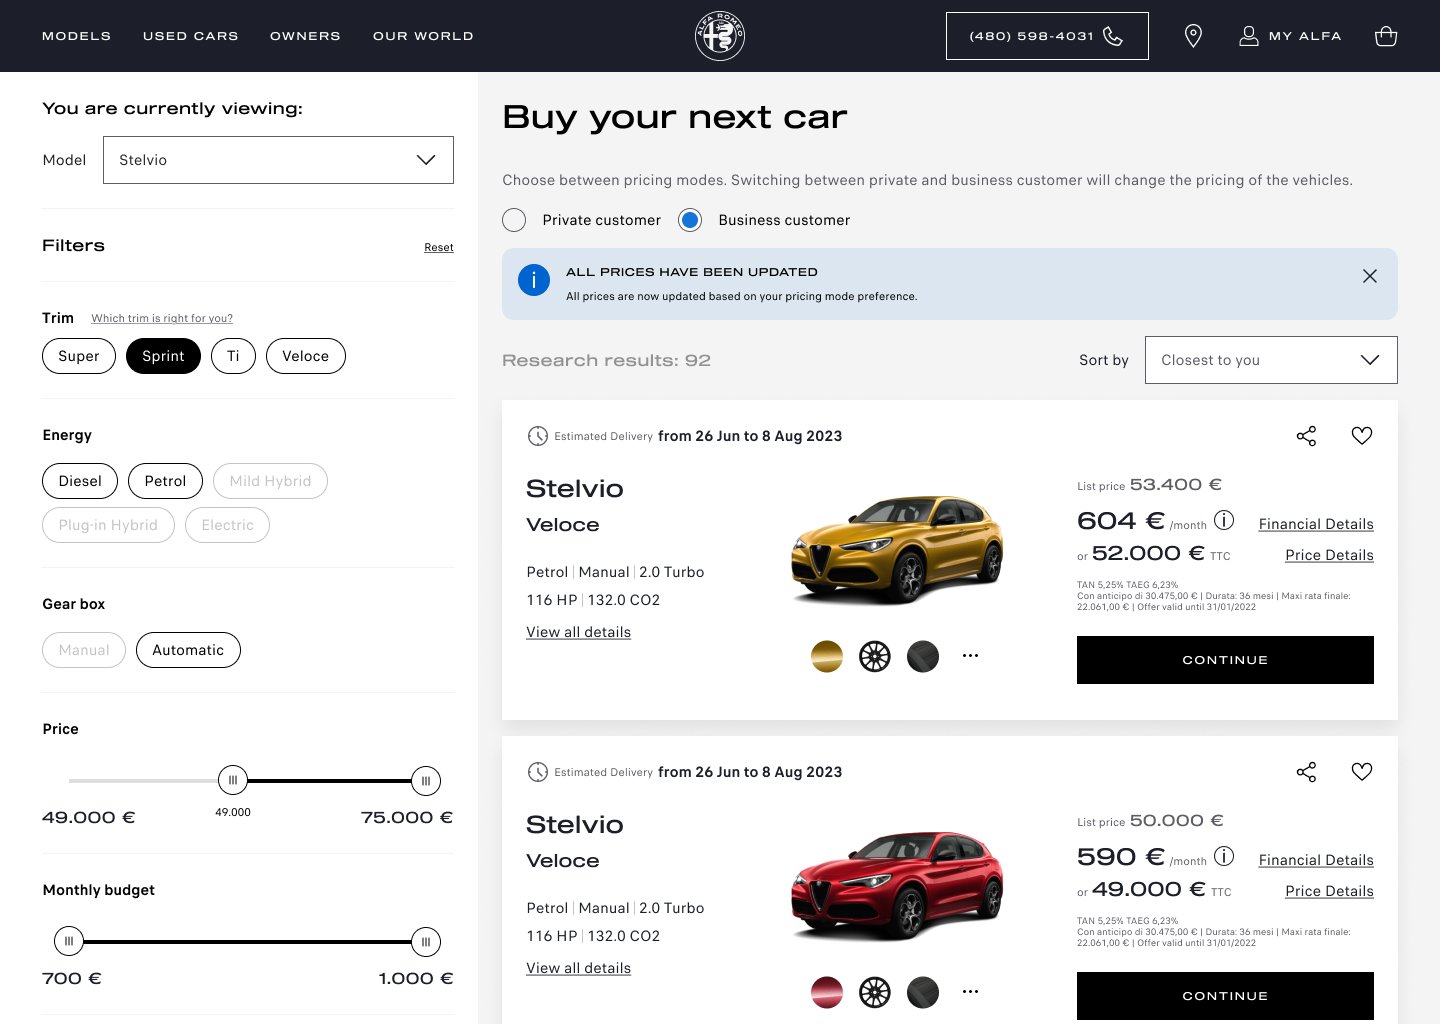The image size is (1440, 1024).
Task: Open the shopping basket icon
Action: (x=1386, y=36)
